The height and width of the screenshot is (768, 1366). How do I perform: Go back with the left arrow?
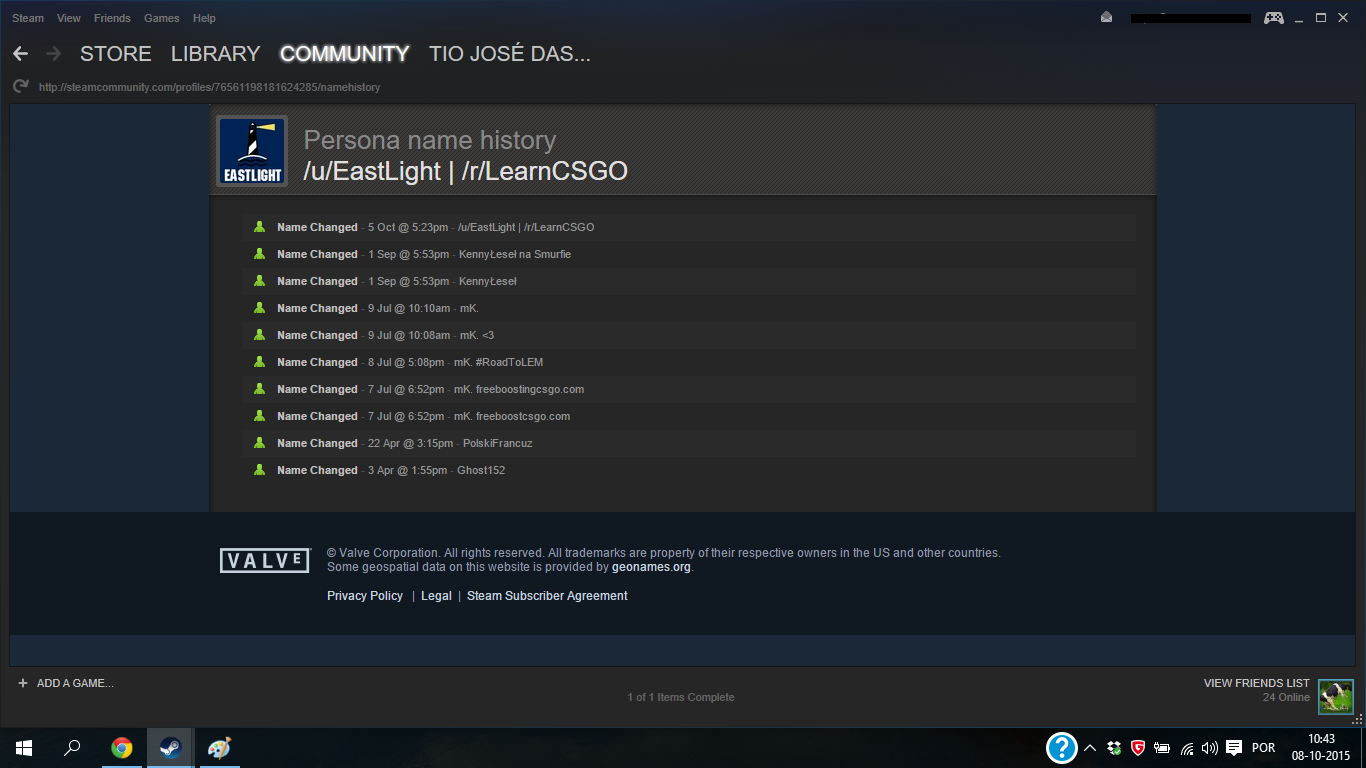click(20, 54)
